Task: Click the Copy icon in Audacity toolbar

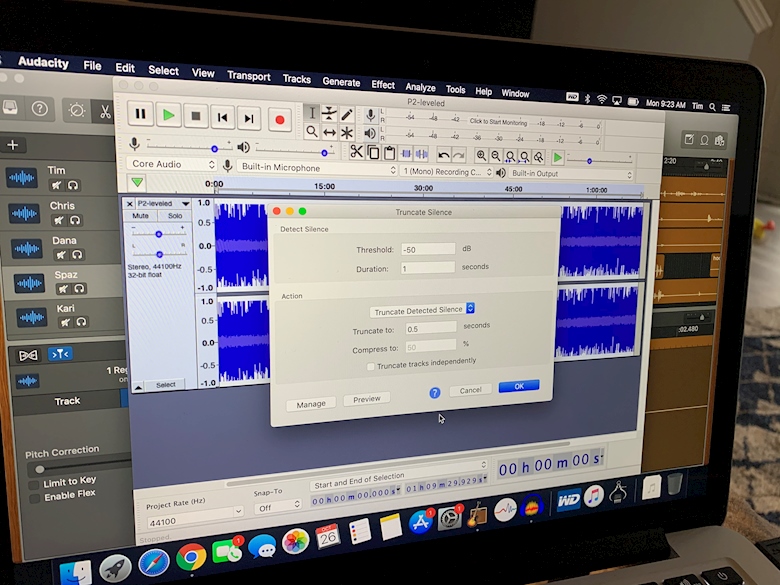Action: [x=373, y=152]
